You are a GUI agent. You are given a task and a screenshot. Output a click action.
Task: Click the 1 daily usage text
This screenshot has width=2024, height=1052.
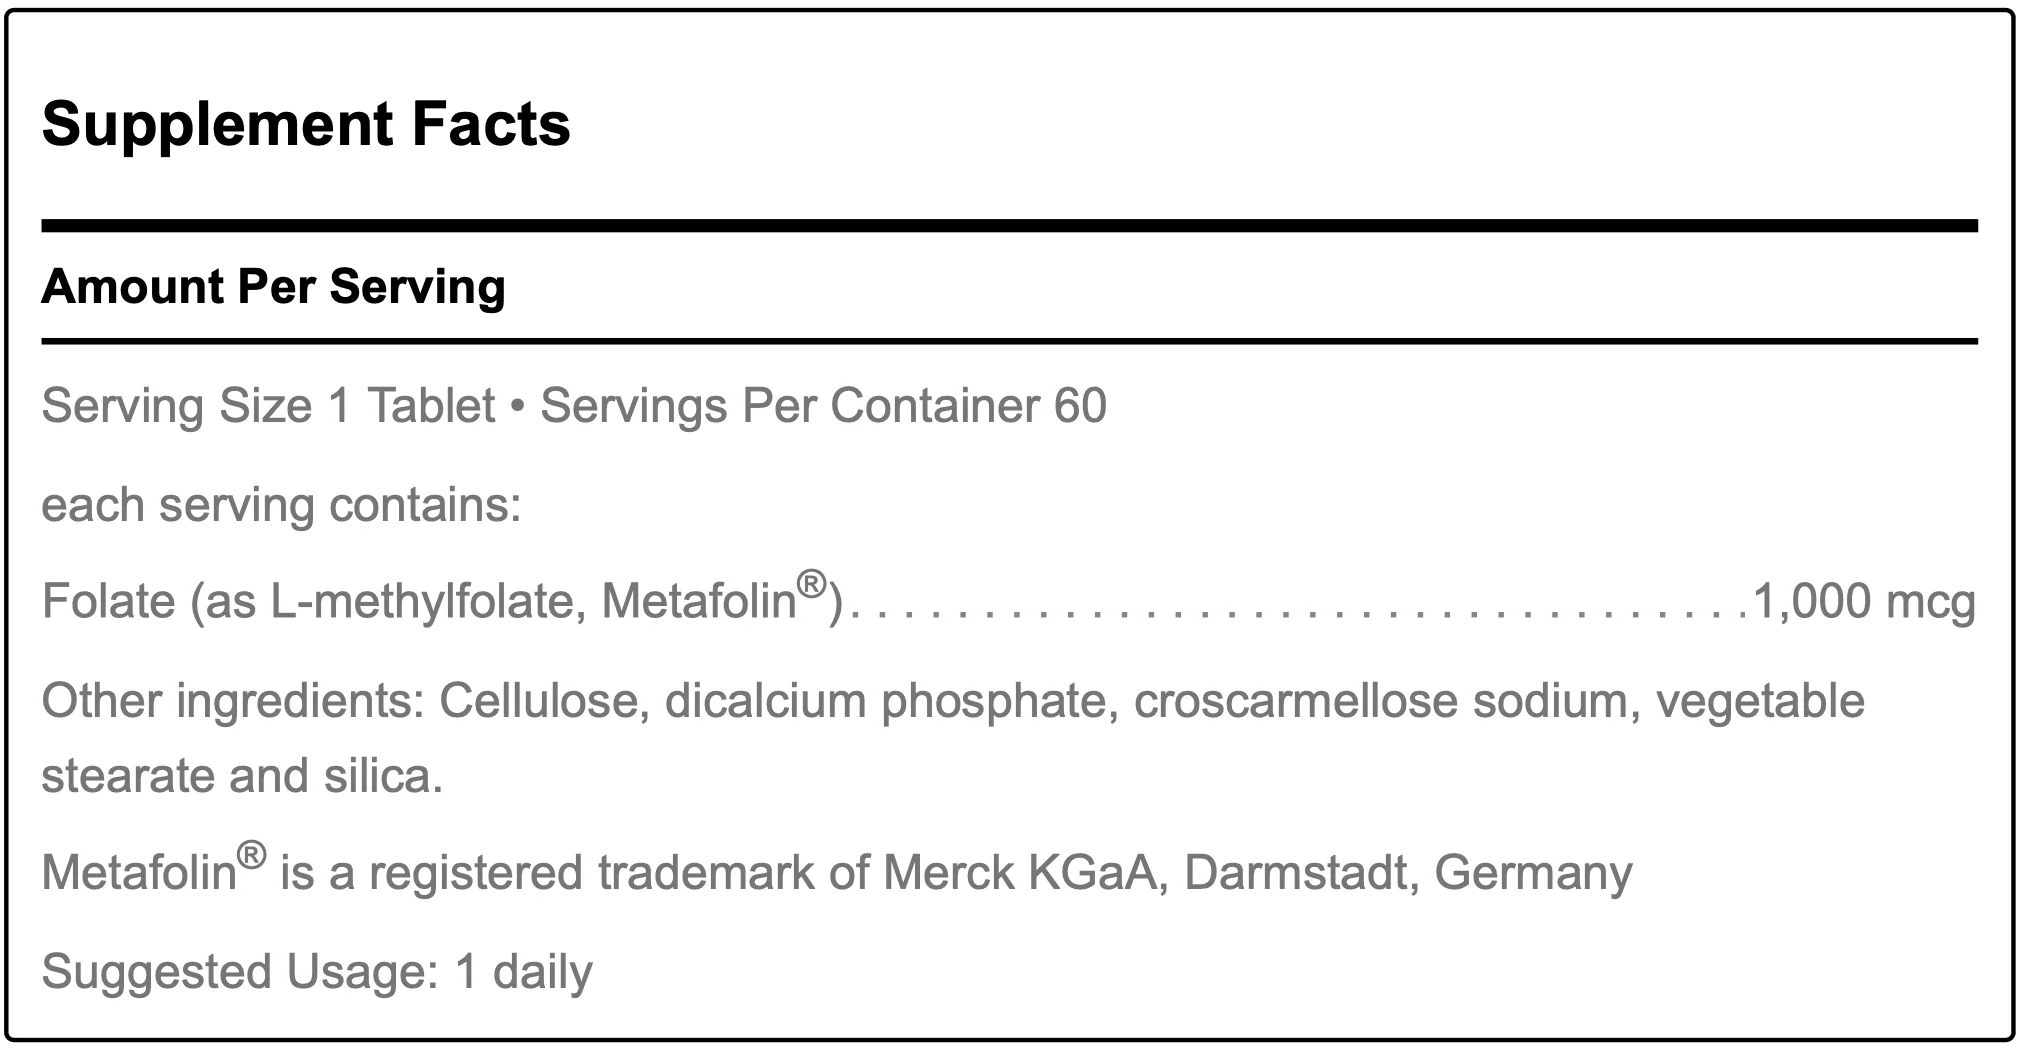pos(524,972)
